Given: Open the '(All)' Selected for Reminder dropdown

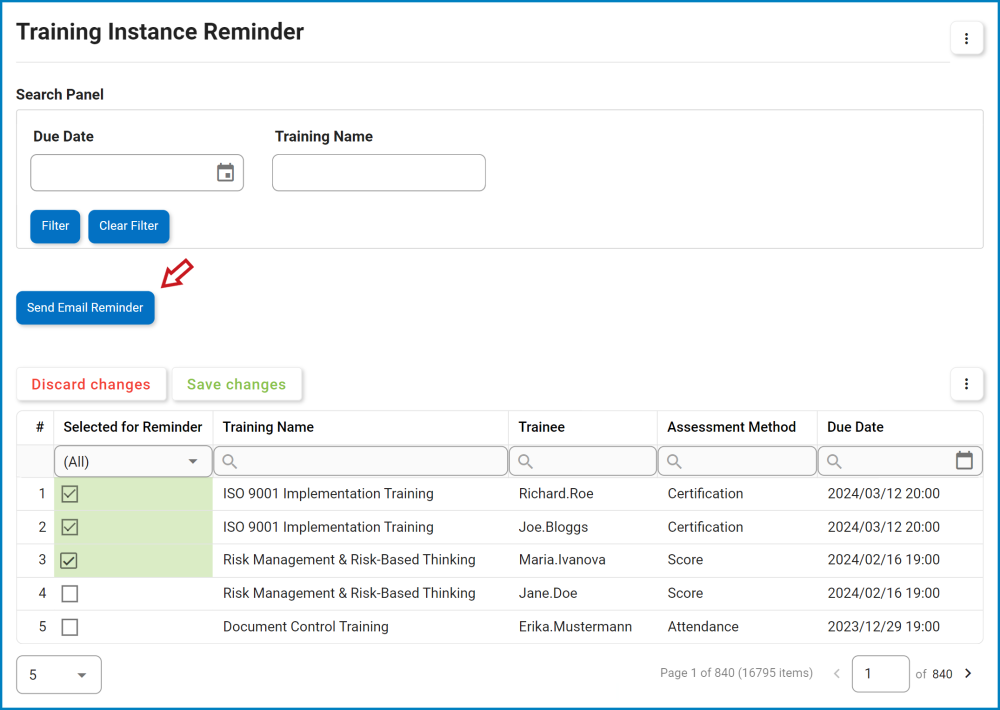Looking at the screenshot, I should tap(132, 461).
